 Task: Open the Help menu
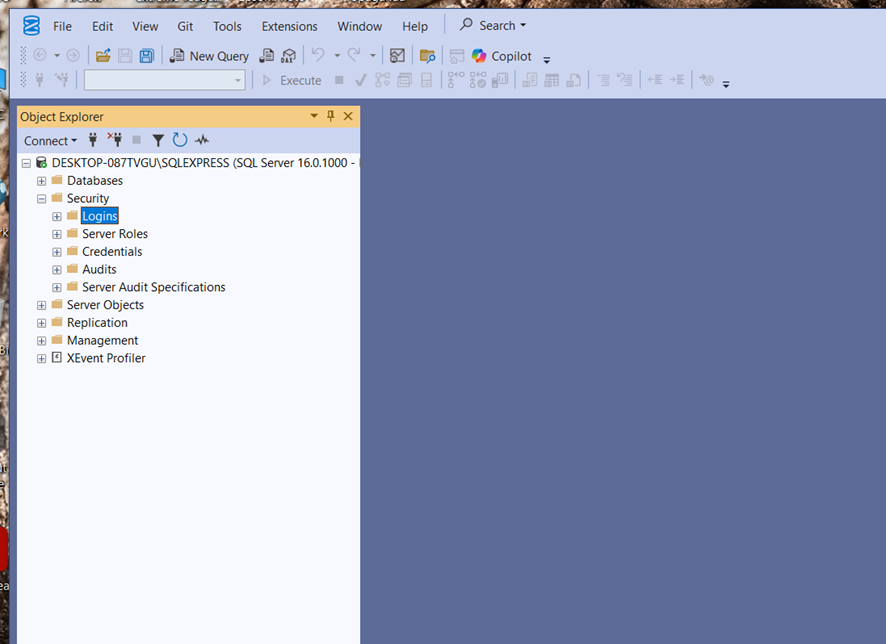pyautogui.click(x=415, y=27)
